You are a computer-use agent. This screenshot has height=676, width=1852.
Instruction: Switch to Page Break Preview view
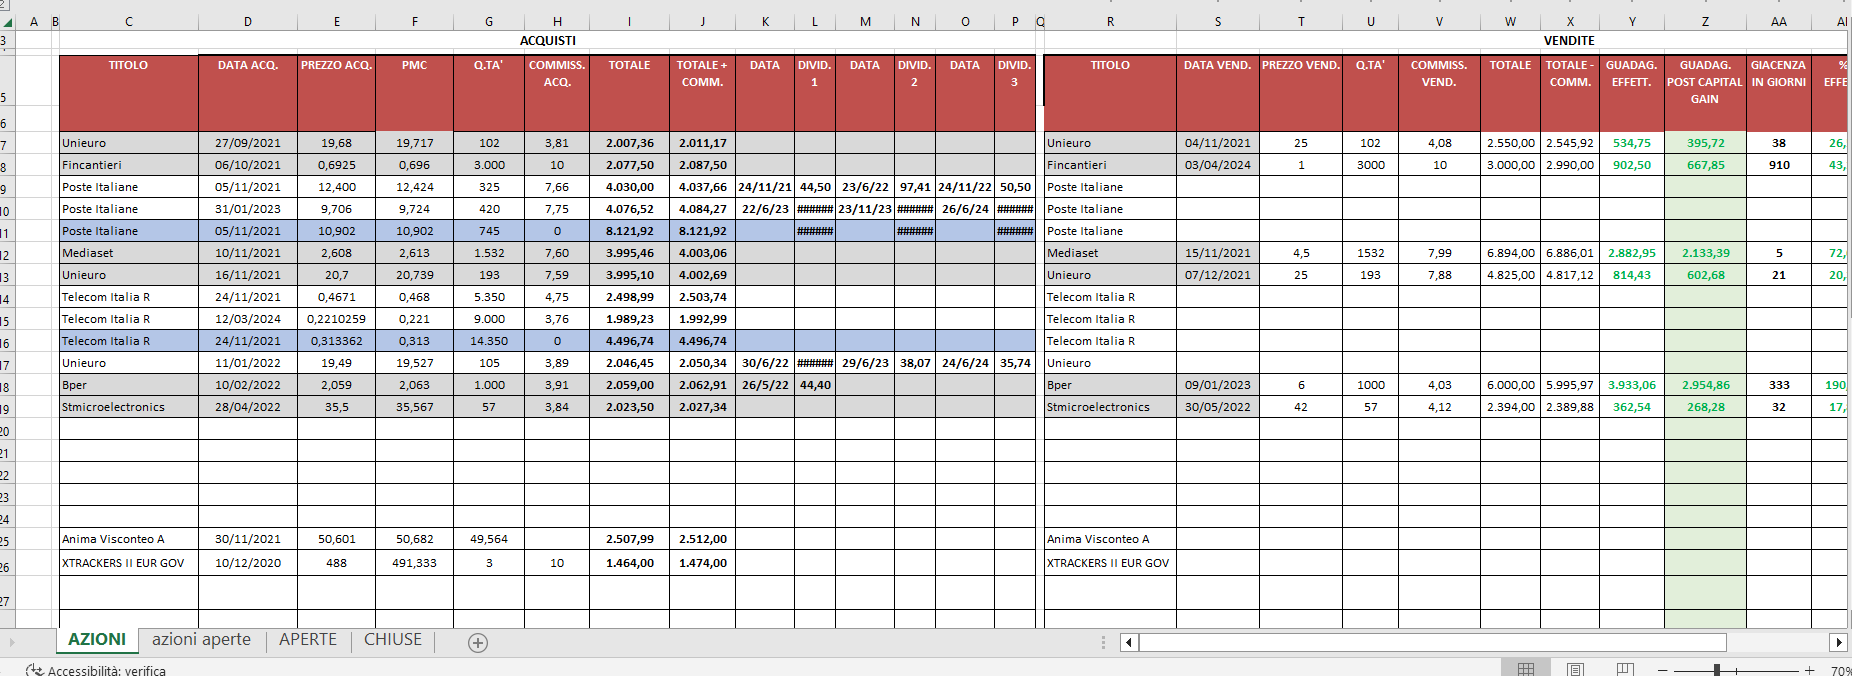1625,669
